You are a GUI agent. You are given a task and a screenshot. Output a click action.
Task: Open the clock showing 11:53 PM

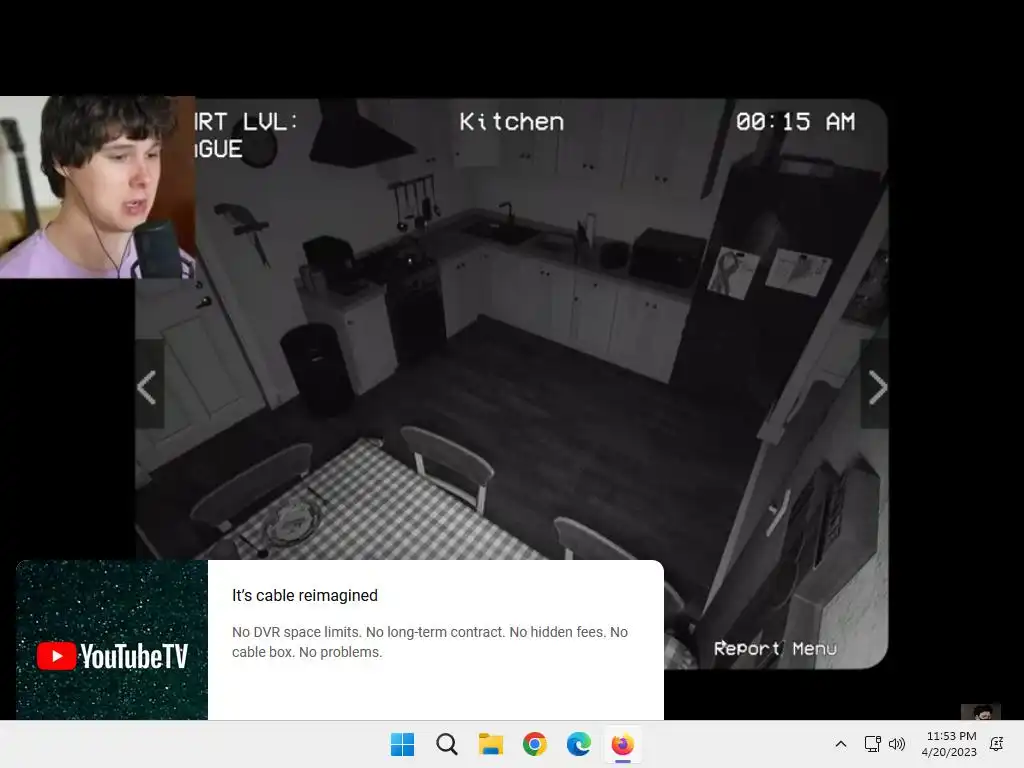coord(949,744)
